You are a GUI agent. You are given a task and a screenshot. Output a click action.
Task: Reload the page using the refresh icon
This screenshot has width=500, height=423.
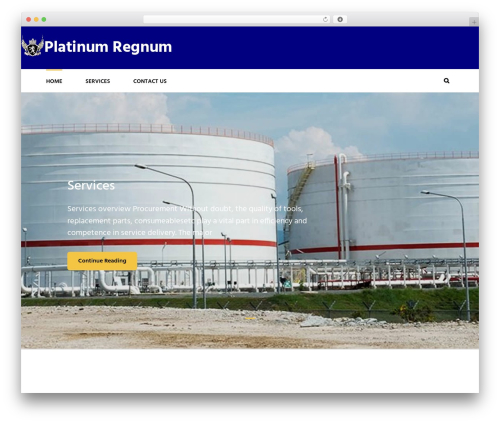point(325,20)
